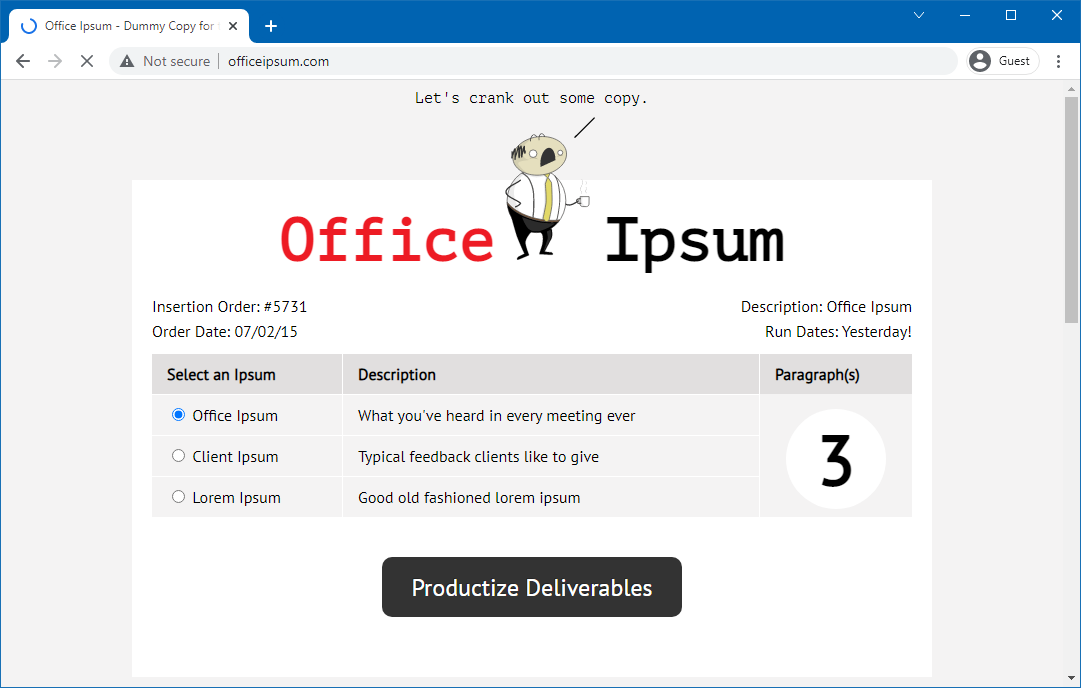The image size is (1081, 688).
Task: Click the black Ipsum logo text
Action: [x=694, y=241]
